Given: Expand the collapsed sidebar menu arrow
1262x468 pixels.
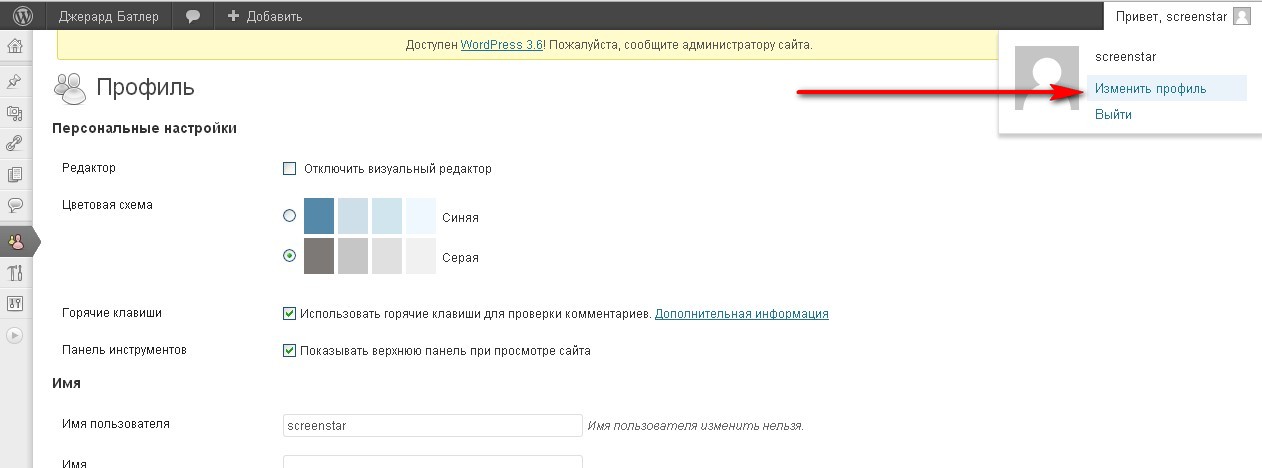Looking at the screenshot, I should point(15,336).
